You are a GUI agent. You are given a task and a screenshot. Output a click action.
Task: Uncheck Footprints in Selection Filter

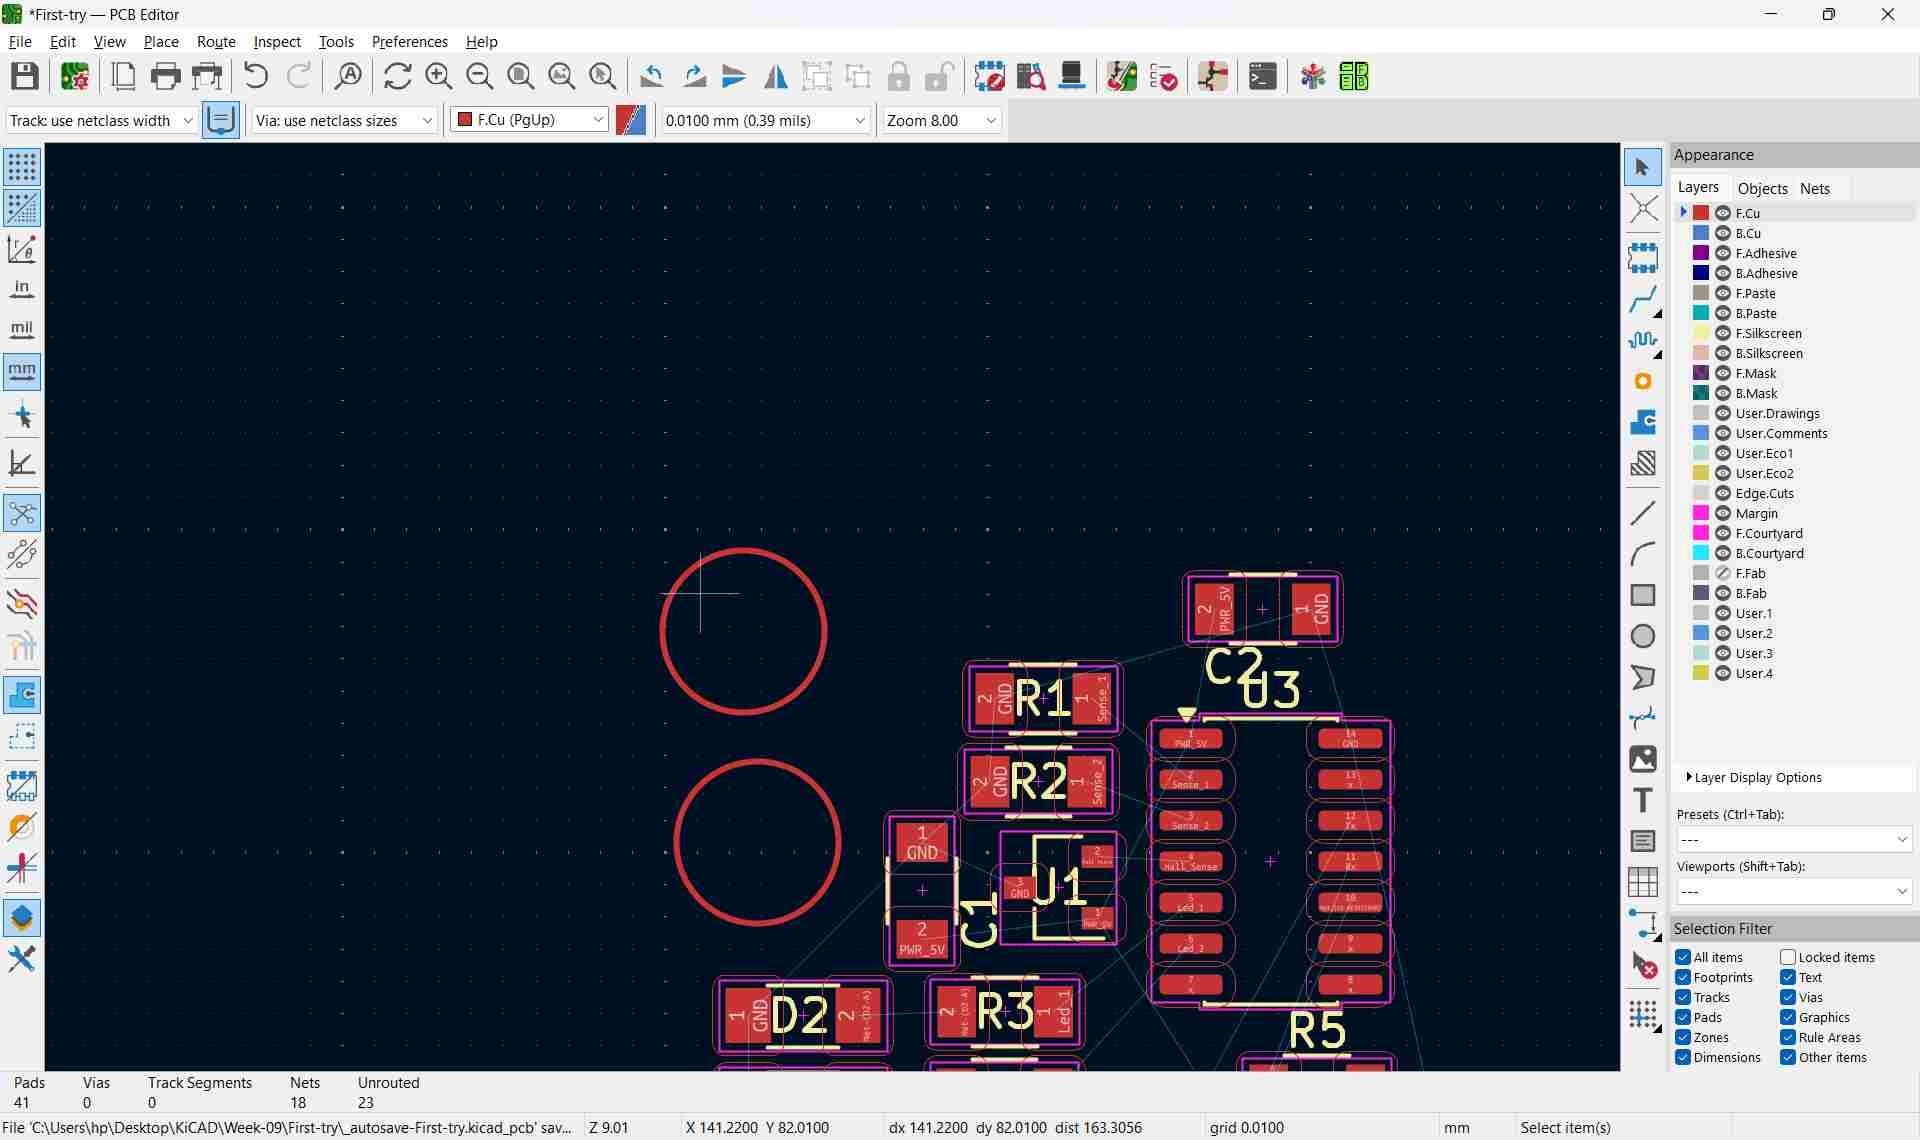tap(1683, 977)
